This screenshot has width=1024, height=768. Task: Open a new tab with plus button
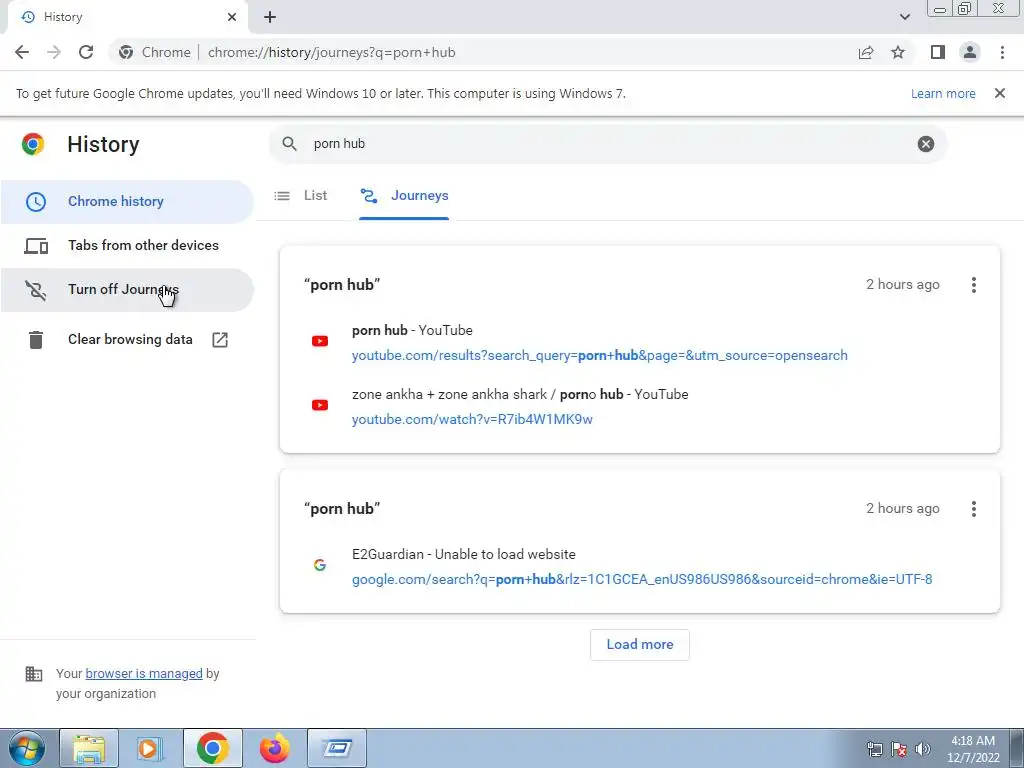pyautogui.click(x=270, y=17)
